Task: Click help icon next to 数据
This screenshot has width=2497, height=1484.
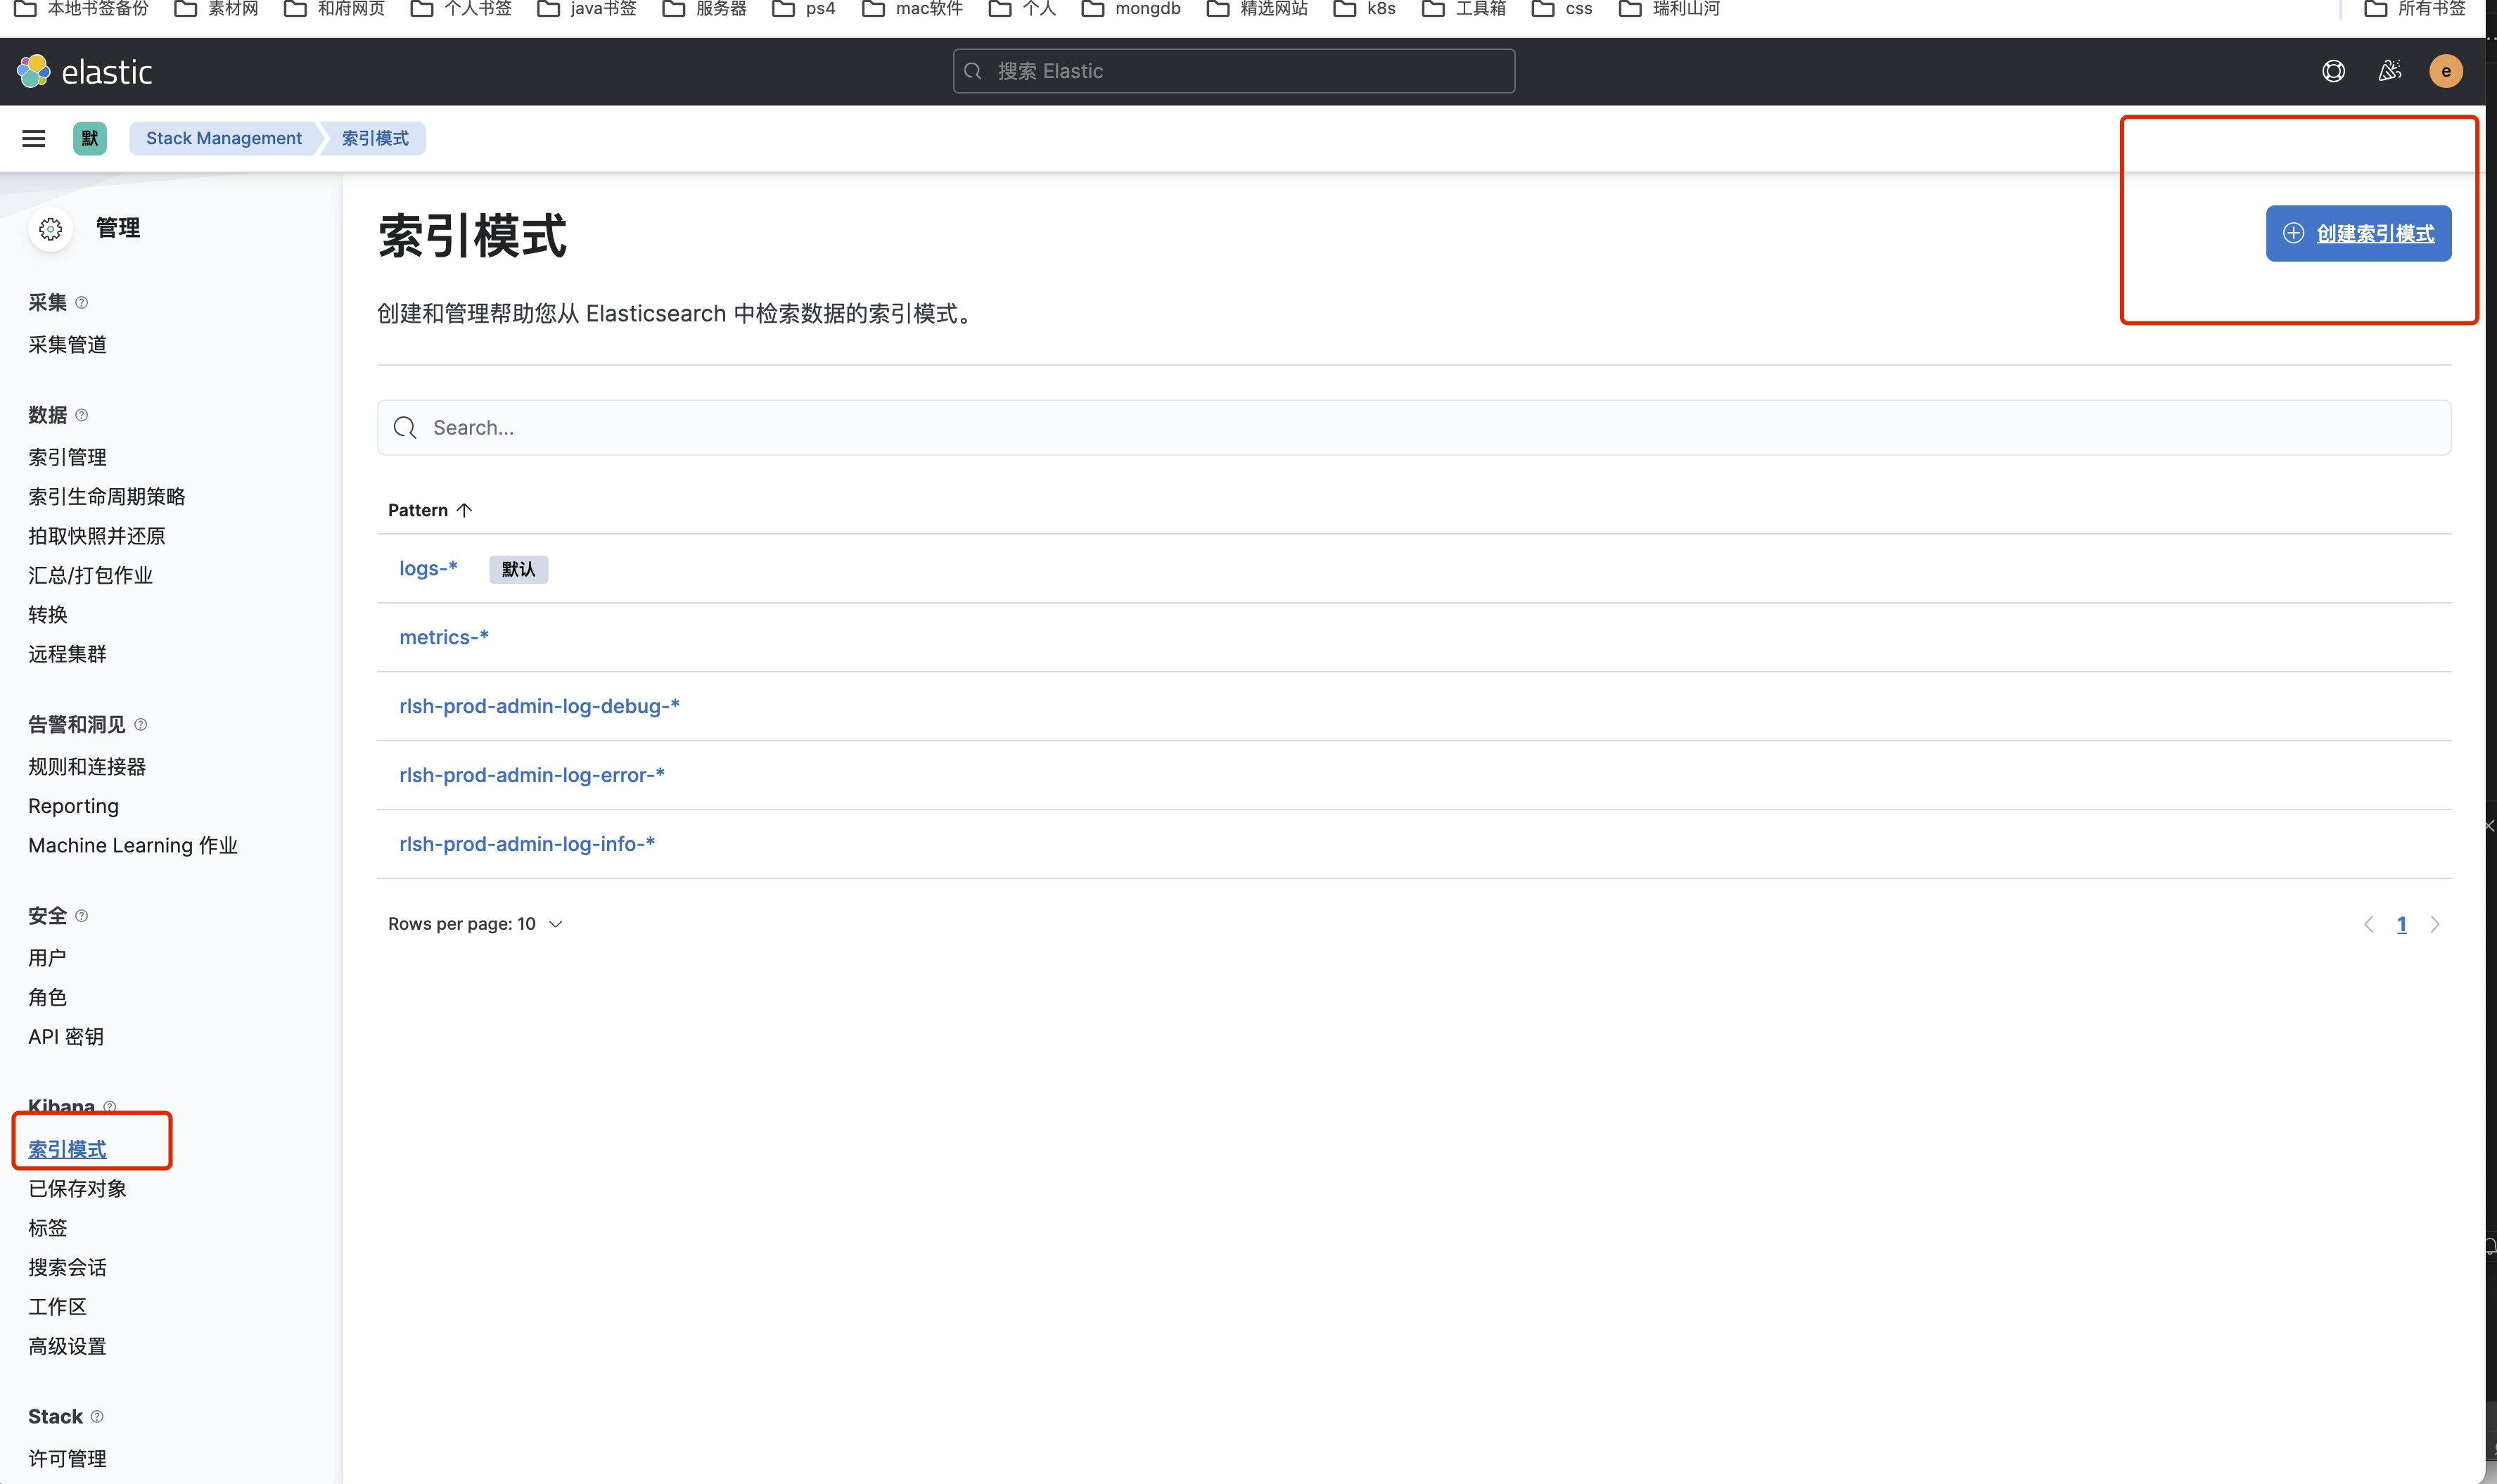Action: (82, 415)
